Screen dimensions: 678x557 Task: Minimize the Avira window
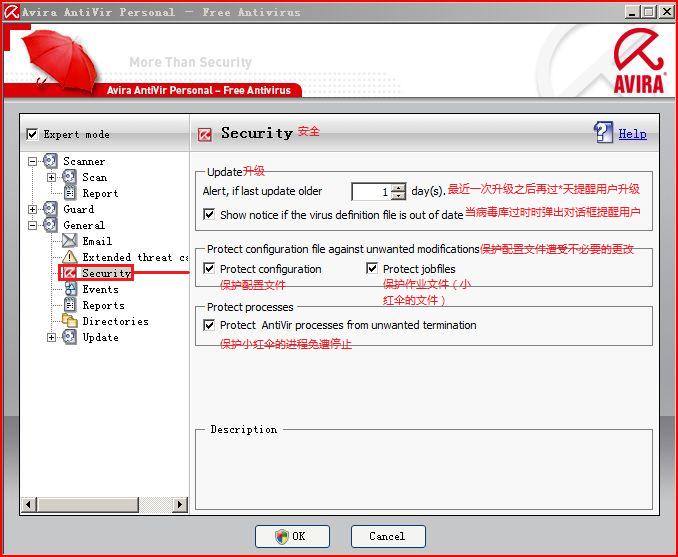[632, 12]
